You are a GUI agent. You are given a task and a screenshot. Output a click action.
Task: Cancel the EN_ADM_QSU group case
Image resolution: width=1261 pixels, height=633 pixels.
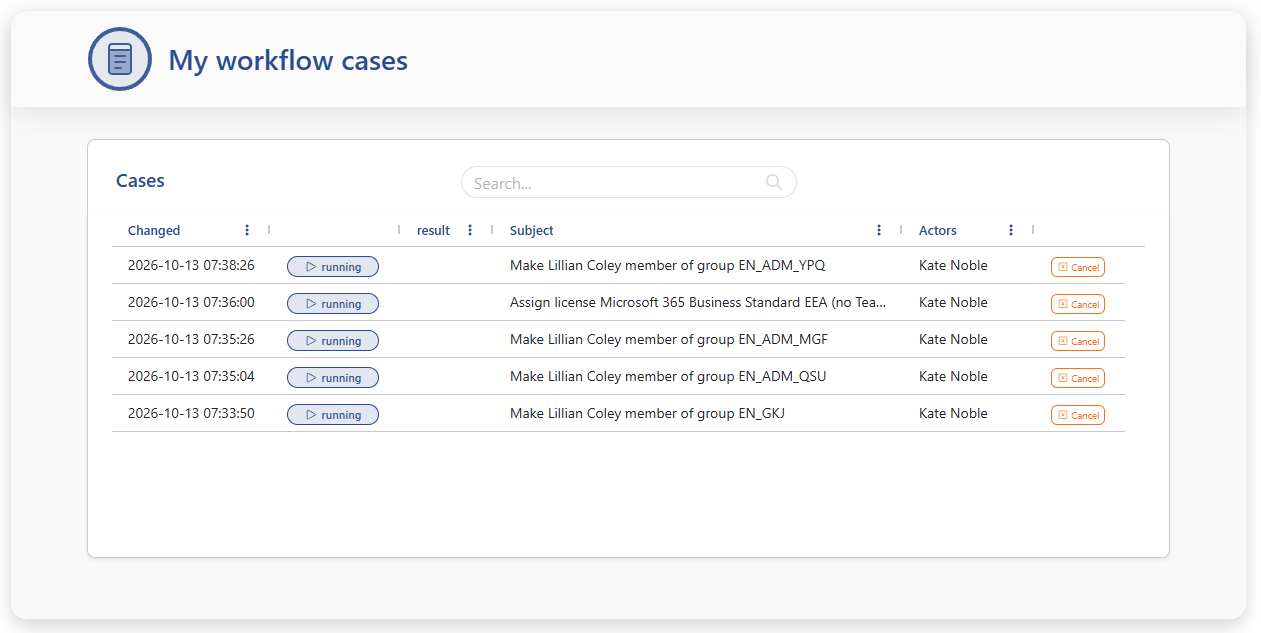(1078, 378)
